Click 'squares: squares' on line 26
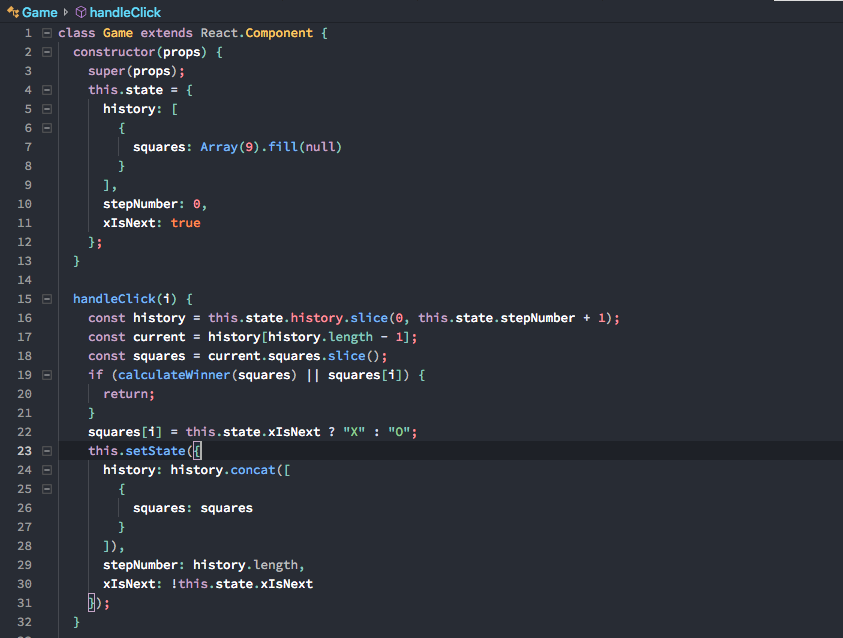843x638 pixels. tap(193, 508)
